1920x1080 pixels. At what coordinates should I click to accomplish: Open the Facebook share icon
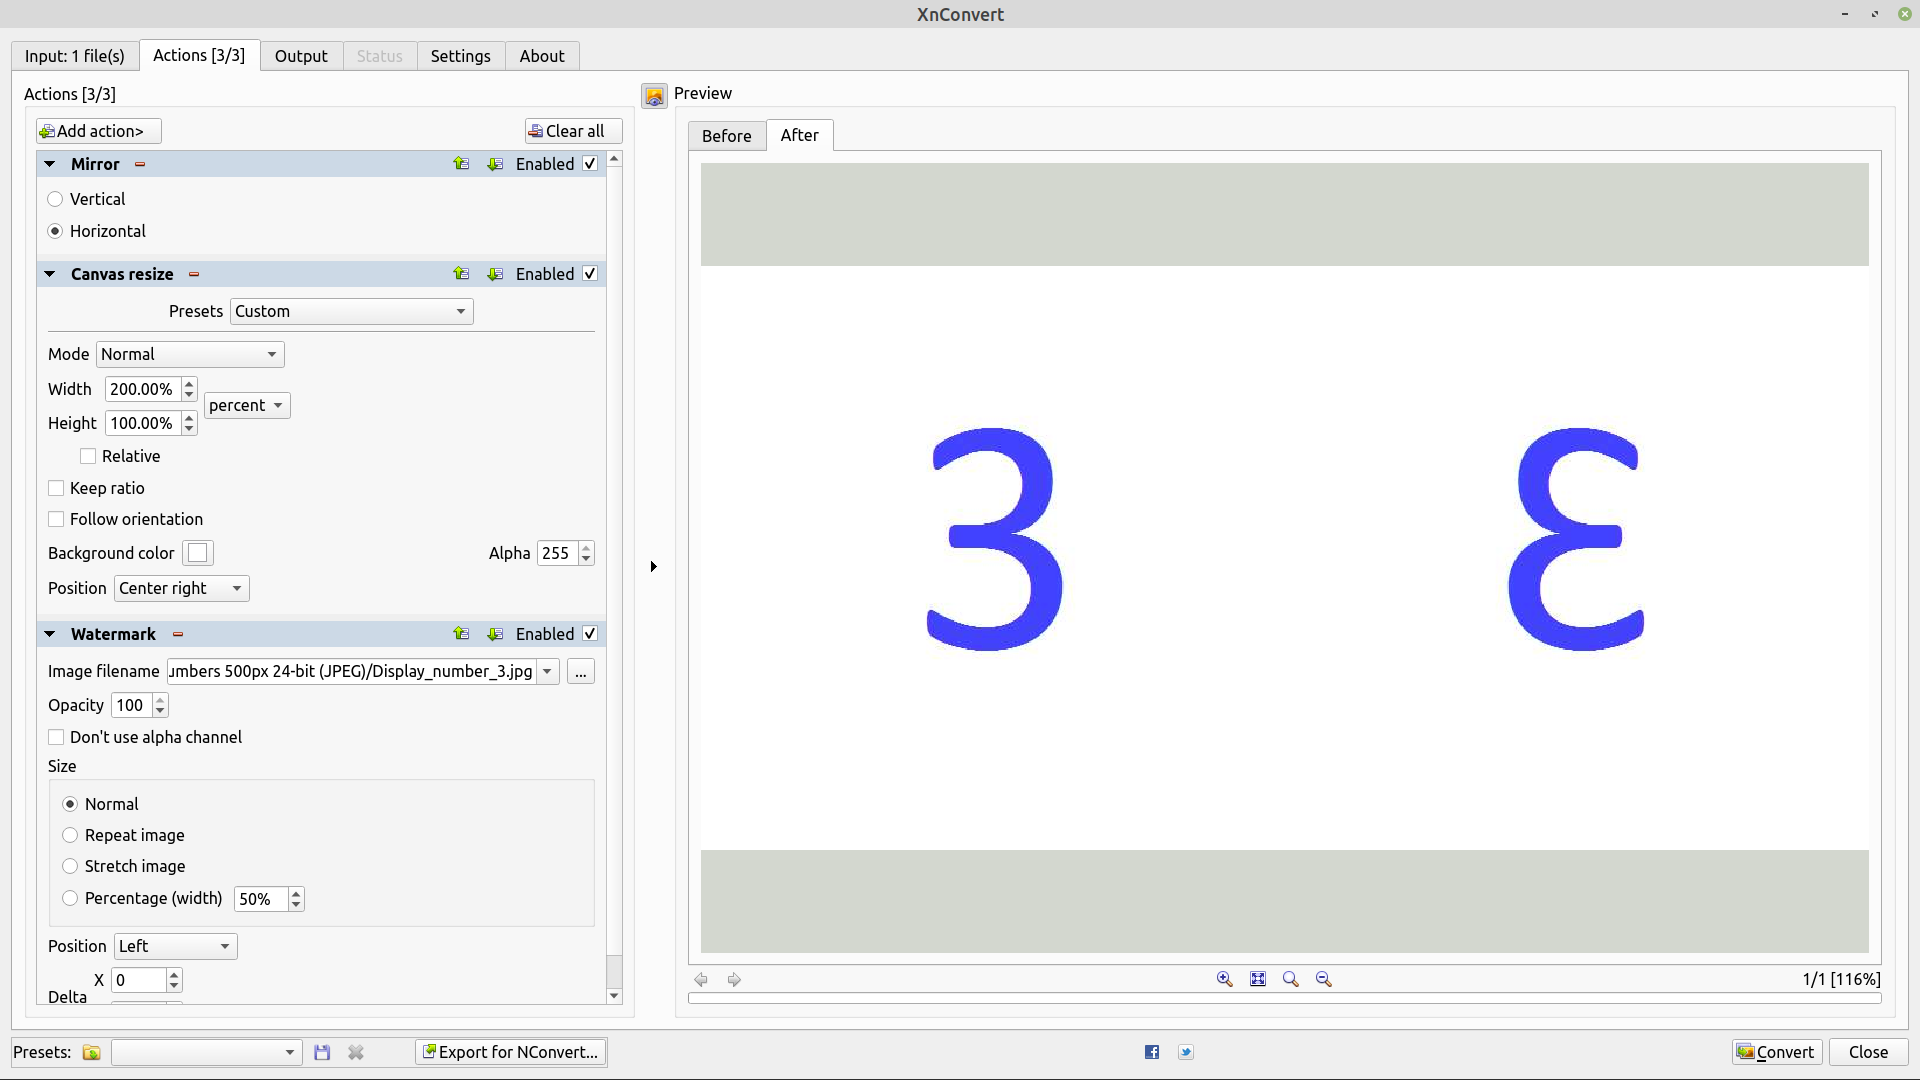[x=1152, y=1052]
